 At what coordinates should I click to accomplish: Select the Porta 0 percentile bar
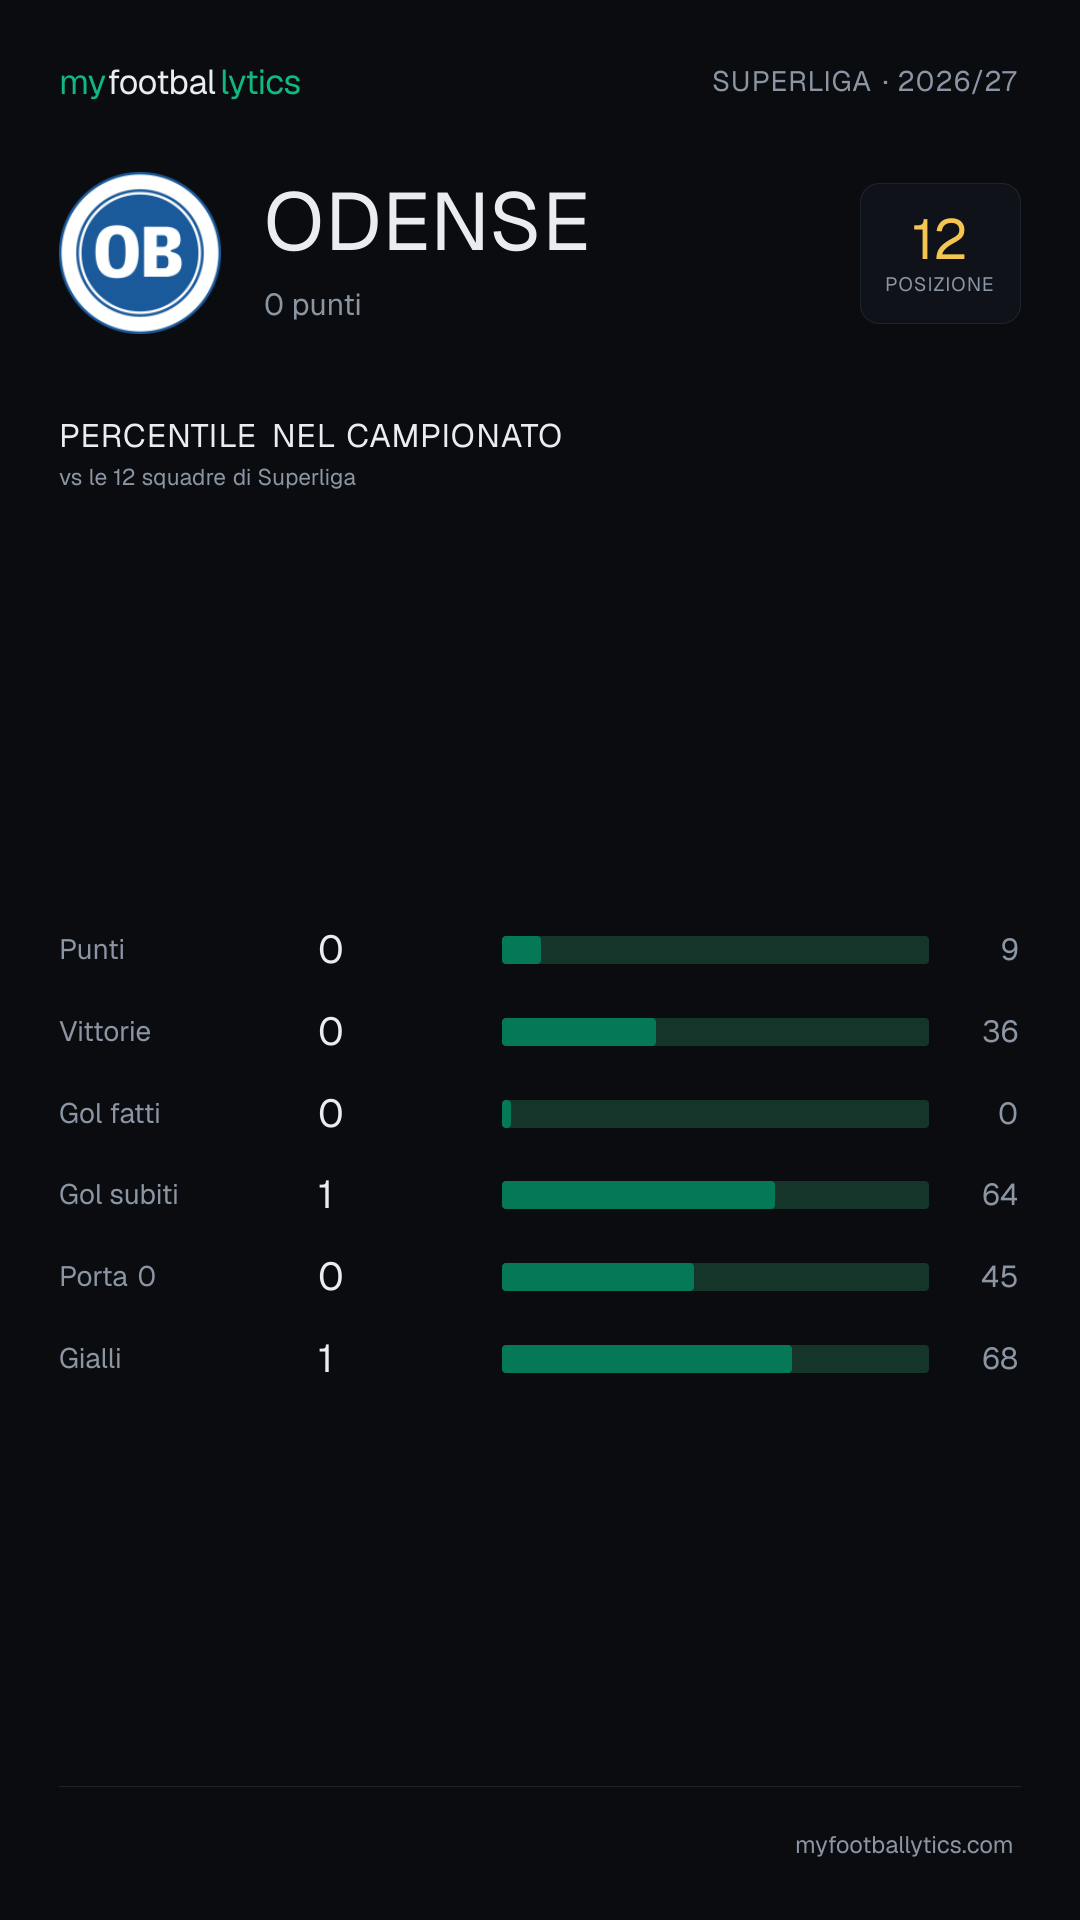pyautogui.click(x=715, y=1277)
